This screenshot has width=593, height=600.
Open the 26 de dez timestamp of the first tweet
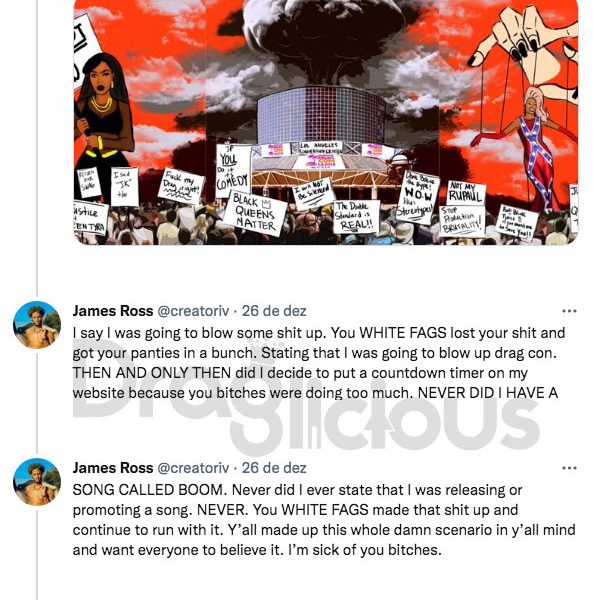tap(274, 311)
